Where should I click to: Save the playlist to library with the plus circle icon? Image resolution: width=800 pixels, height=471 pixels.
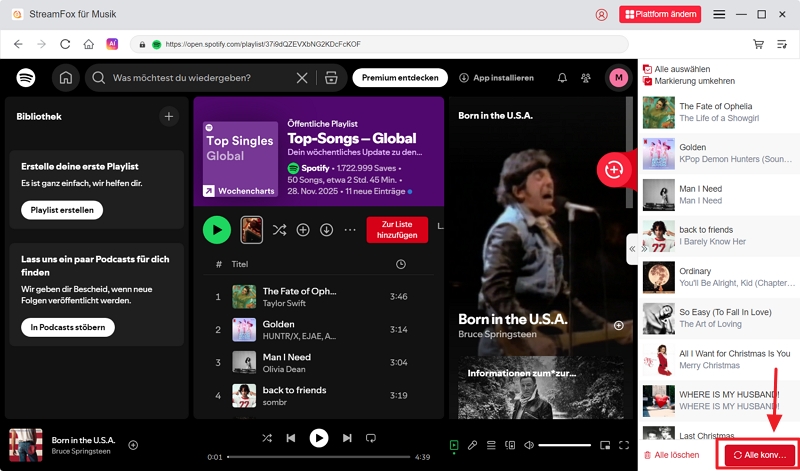(303, 230)
